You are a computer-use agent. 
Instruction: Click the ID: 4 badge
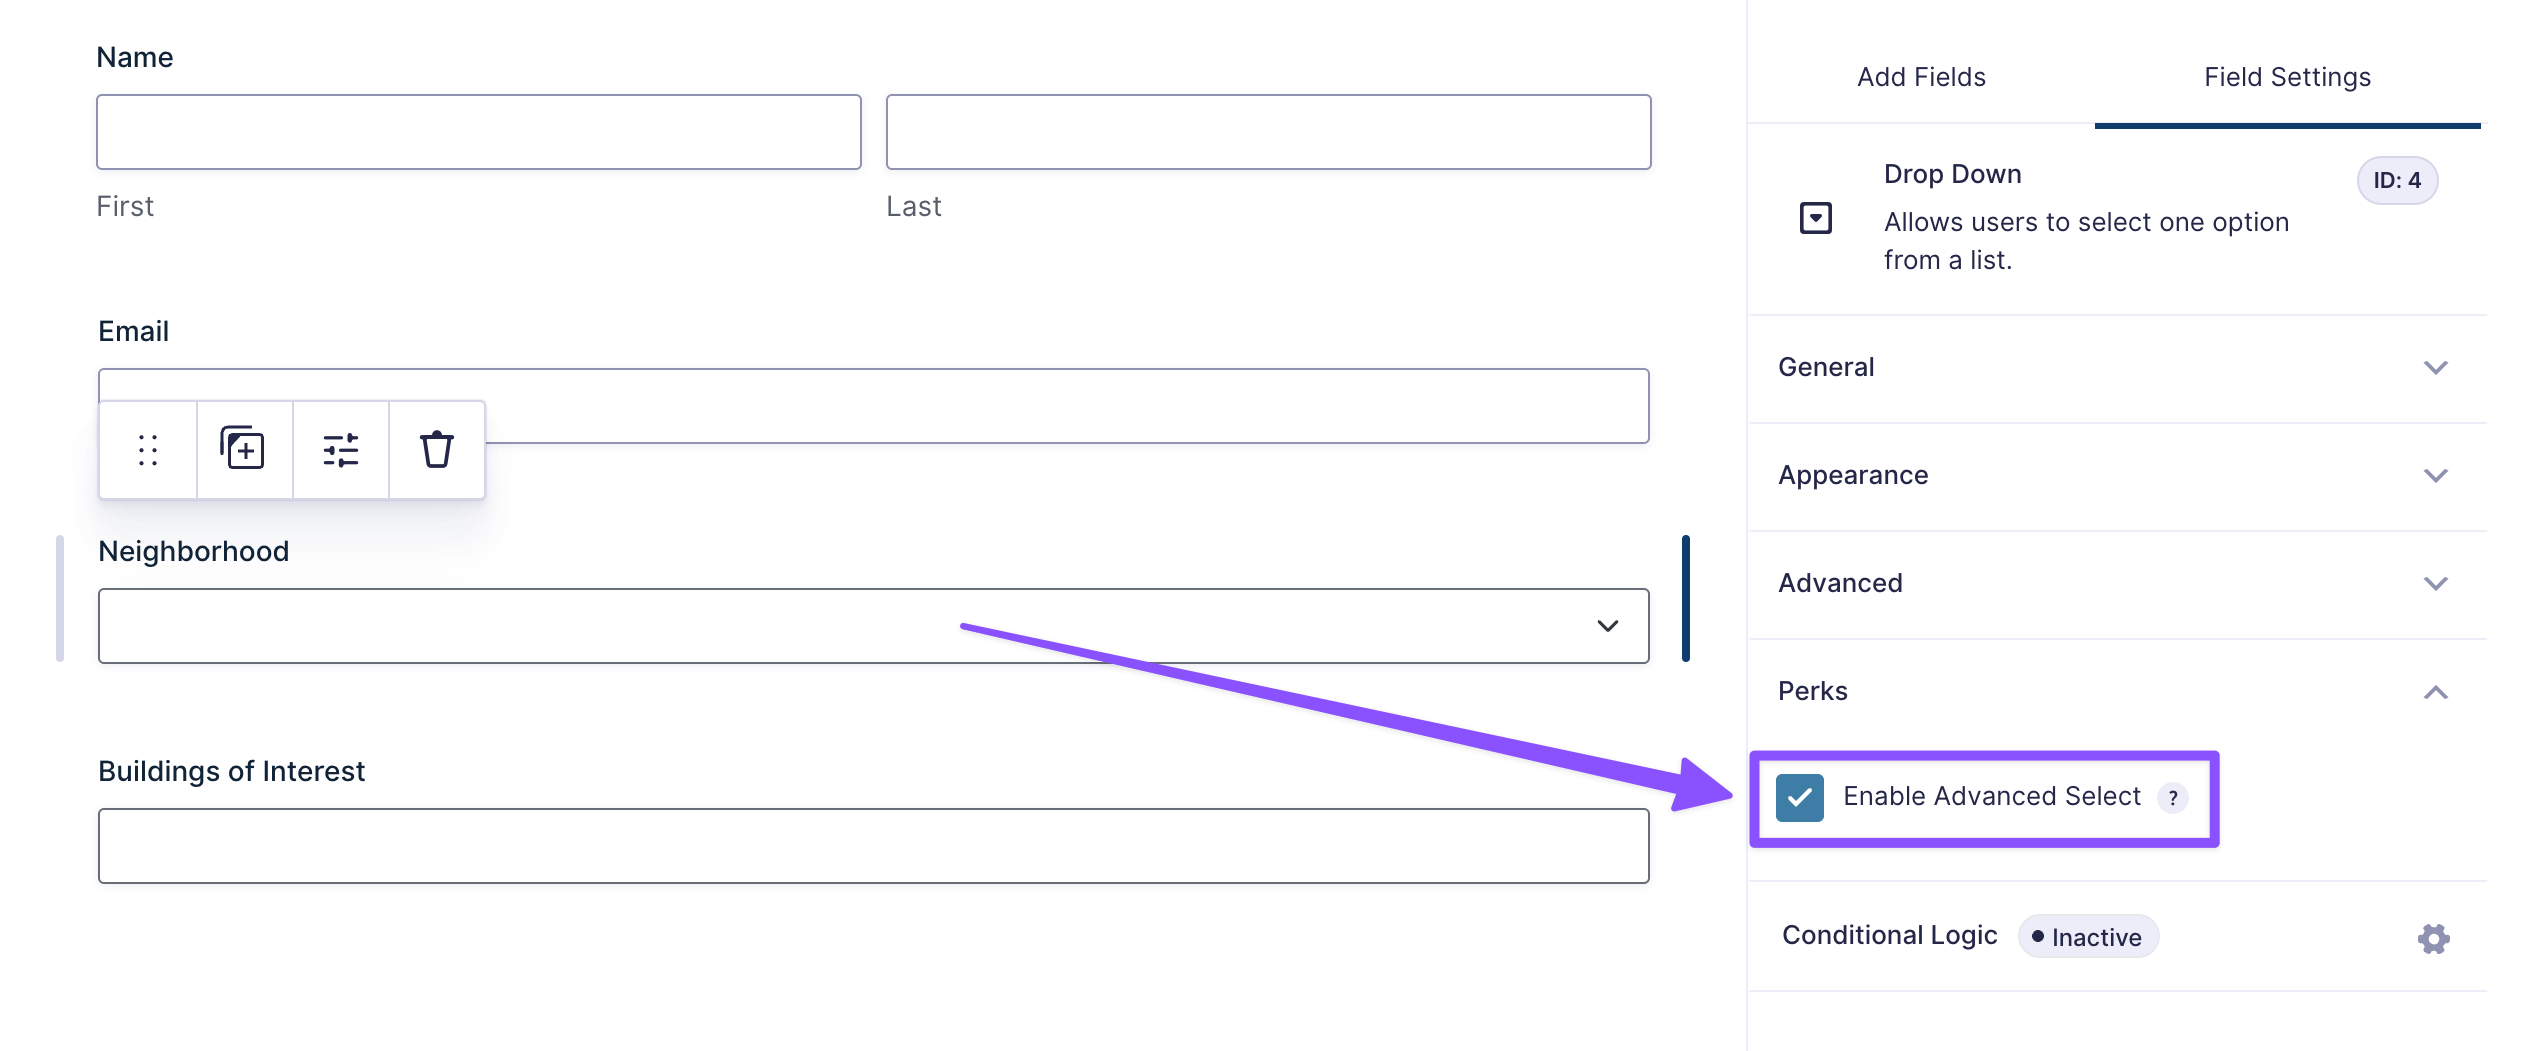(x=2396, y=181)
